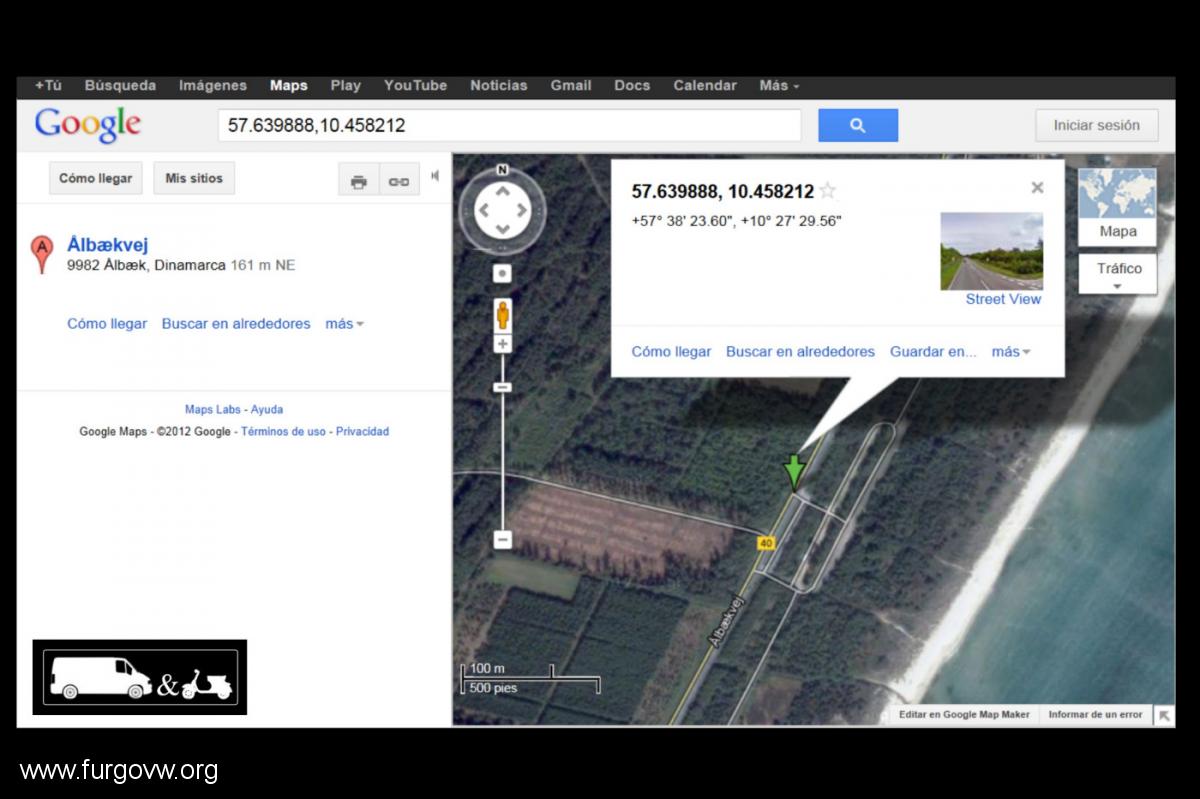1200x799 pixels.
Task: Click Informar de un error
Action: (1095, 715)
